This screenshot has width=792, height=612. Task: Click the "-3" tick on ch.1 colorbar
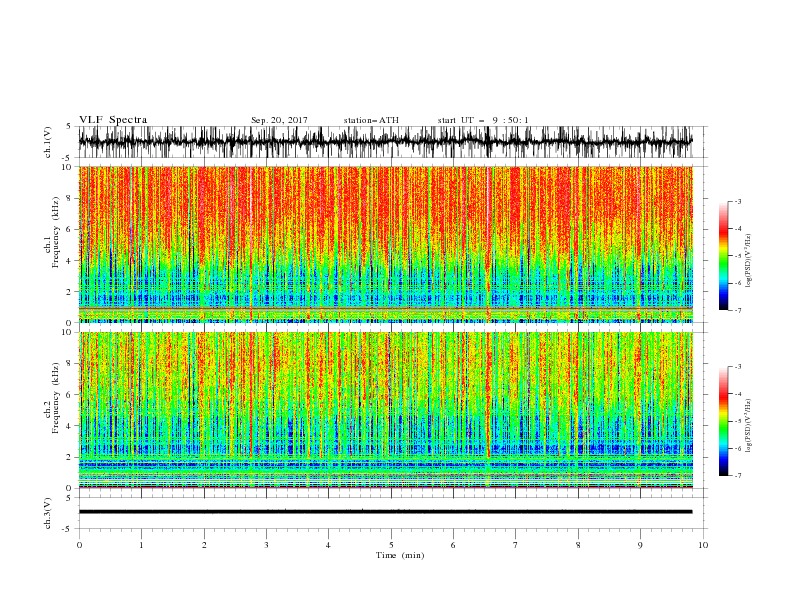[x=737, y=201]
